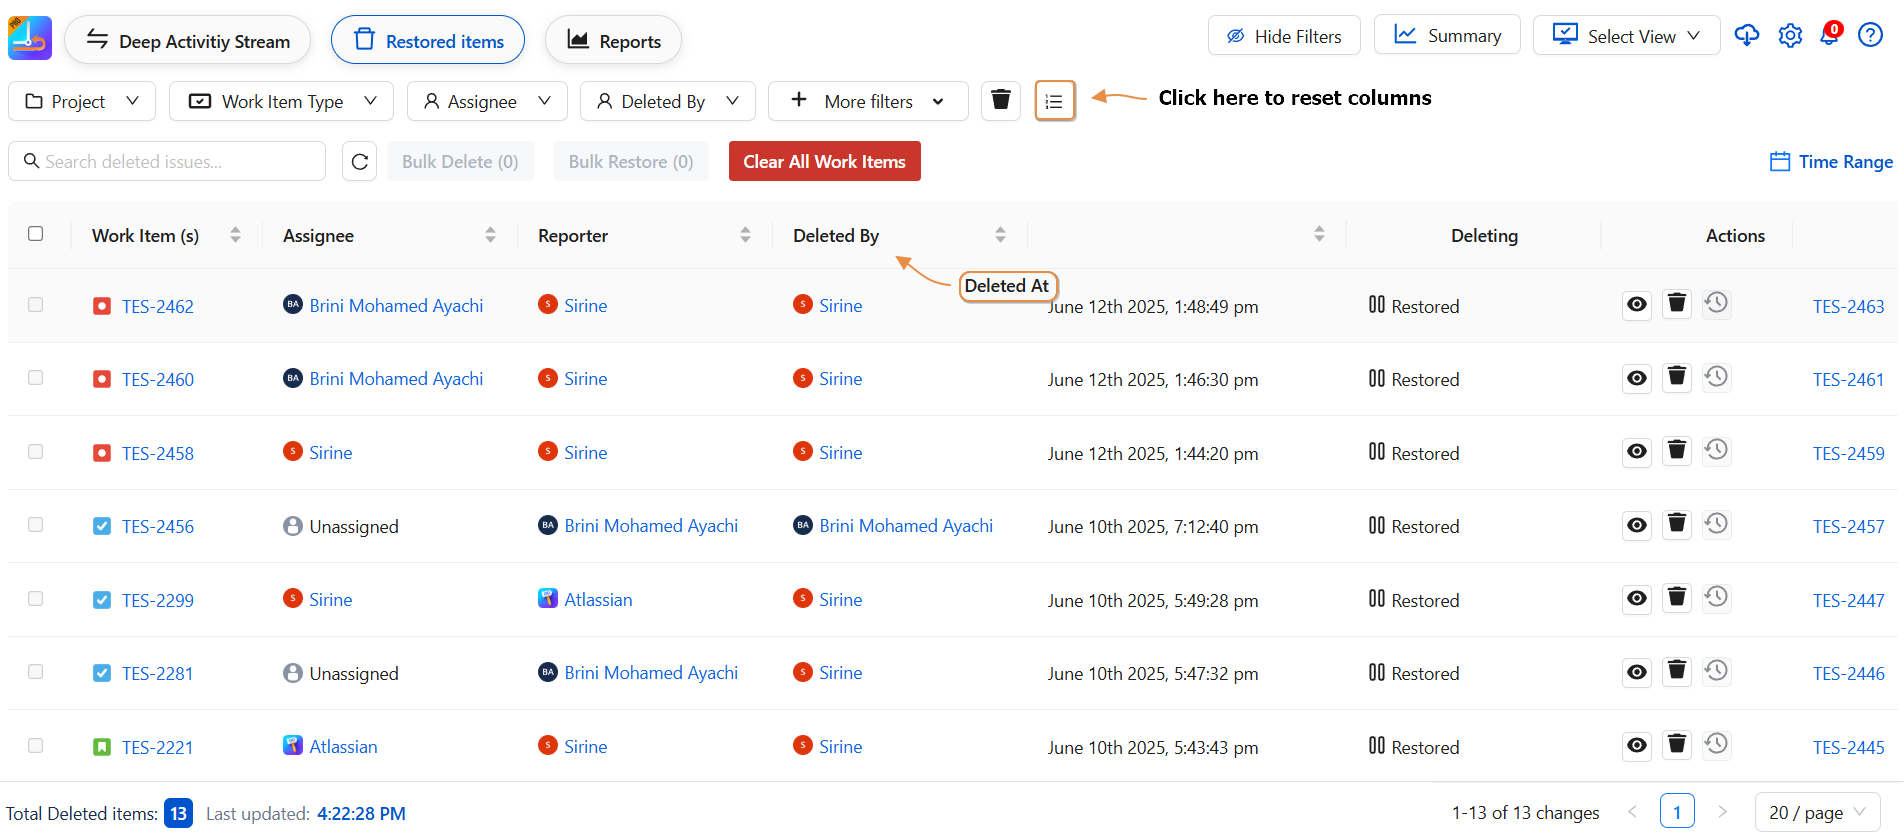1904x838 pixels.
Task: Click the refresh icon next to search
Action: (x=360, y=162)
